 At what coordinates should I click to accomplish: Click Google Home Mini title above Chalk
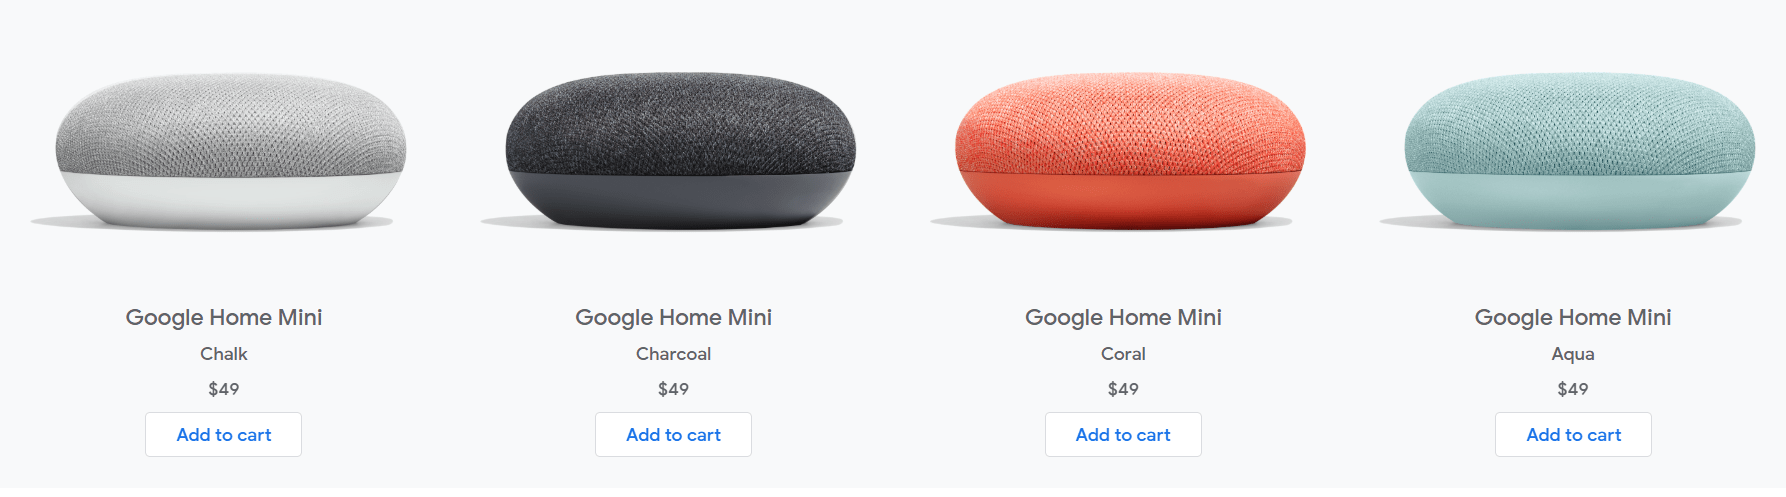click(224, 318)
